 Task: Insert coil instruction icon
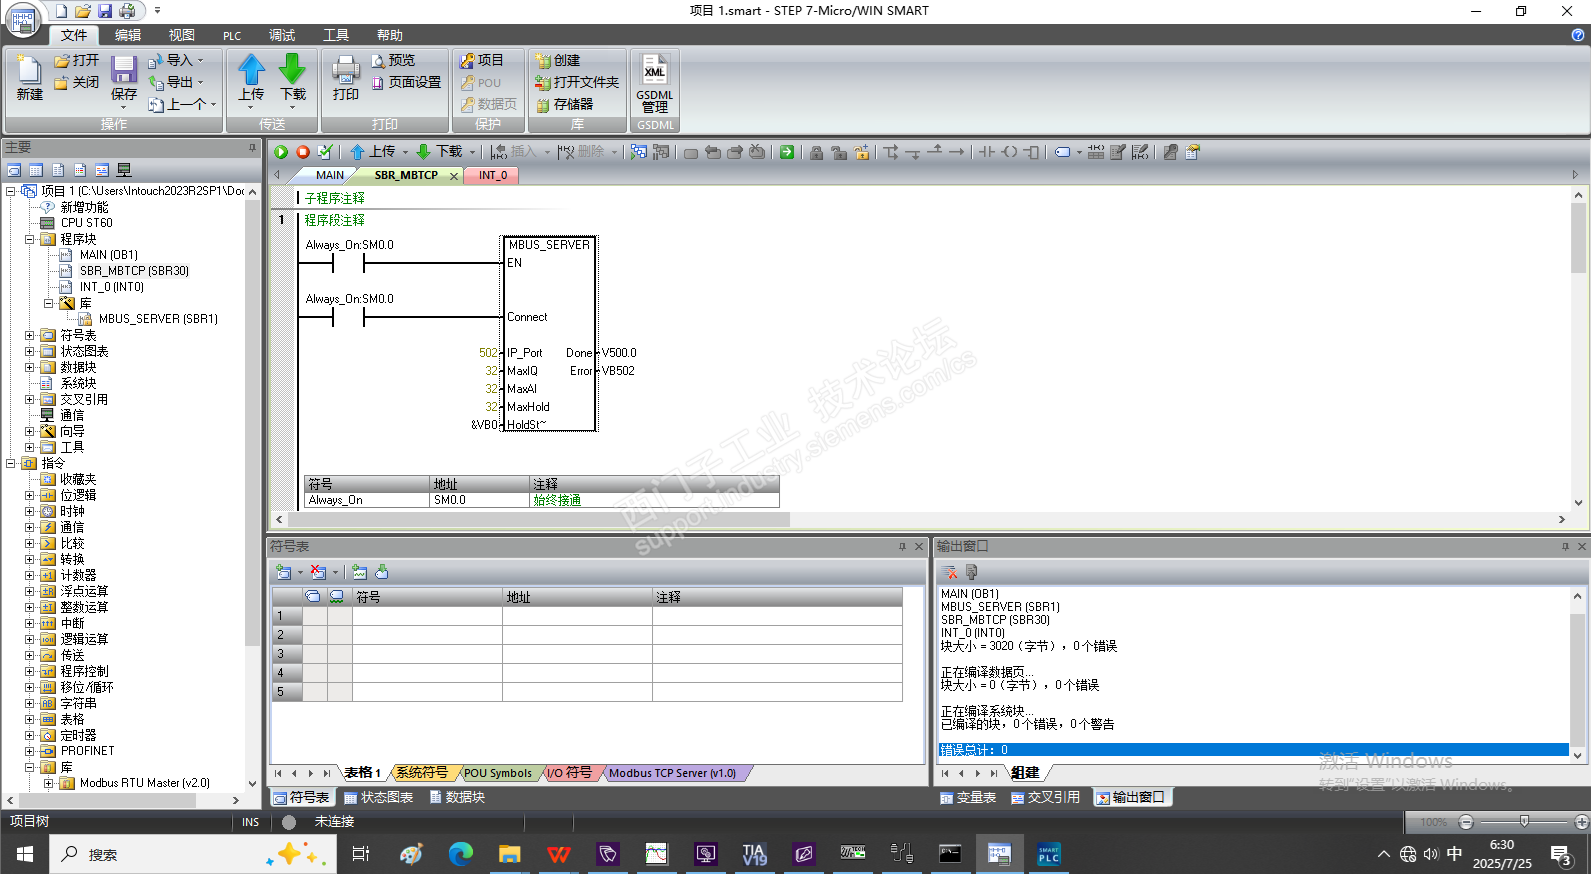[1009, 152]
